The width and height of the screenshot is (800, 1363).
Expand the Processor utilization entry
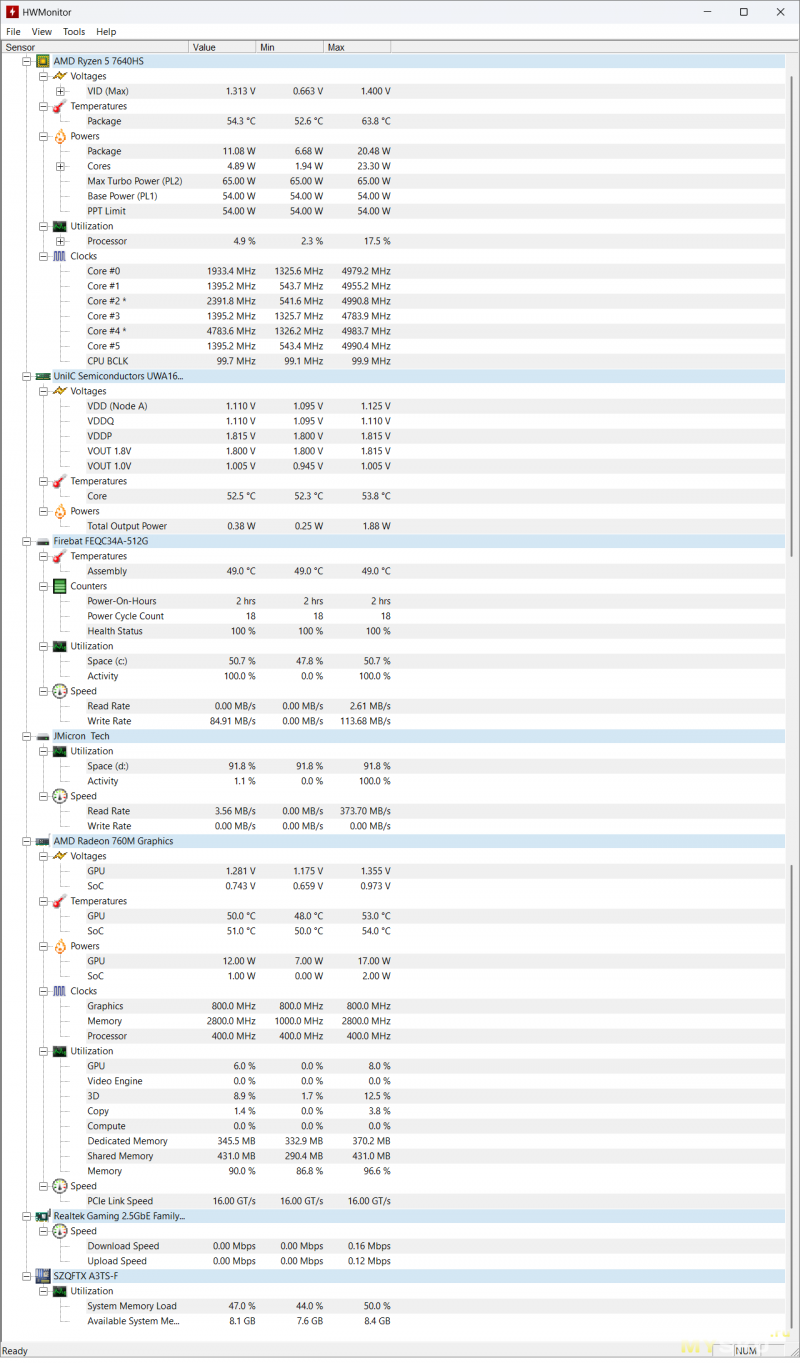pyautogui.click(x=60, y=241)
